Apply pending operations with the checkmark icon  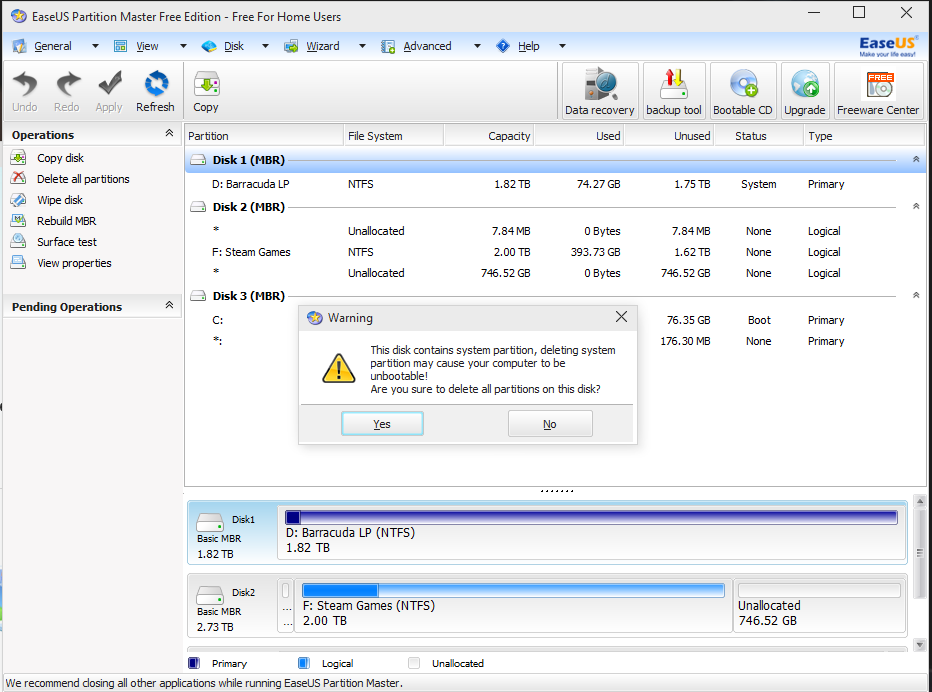point(109,91)
